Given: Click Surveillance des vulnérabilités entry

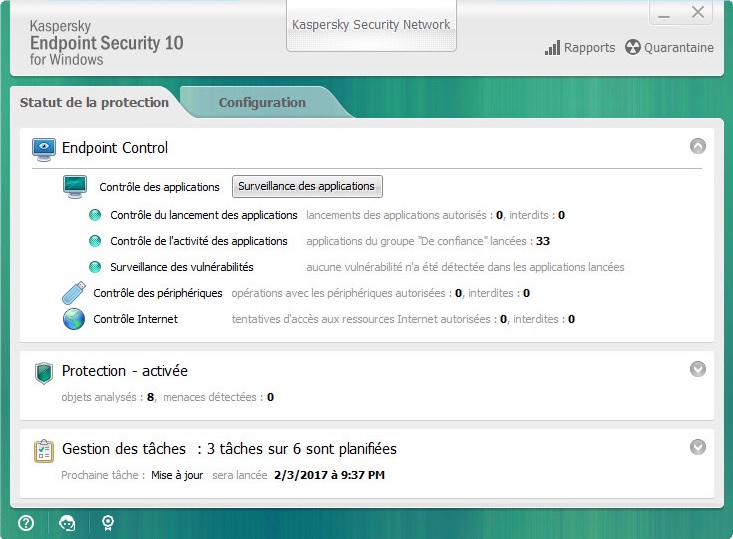Looking at the screenshot, I should 182,267.
